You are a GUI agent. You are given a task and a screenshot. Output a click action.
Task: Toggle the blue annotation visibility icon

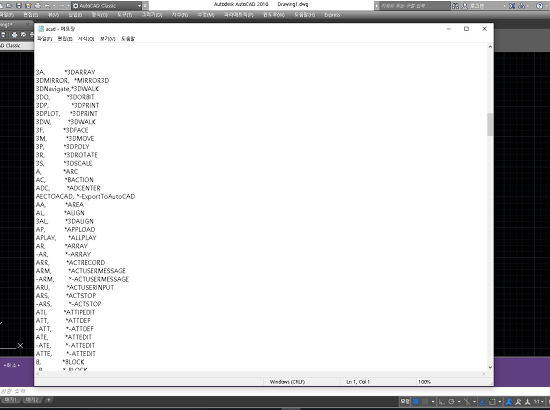(508, 402)
